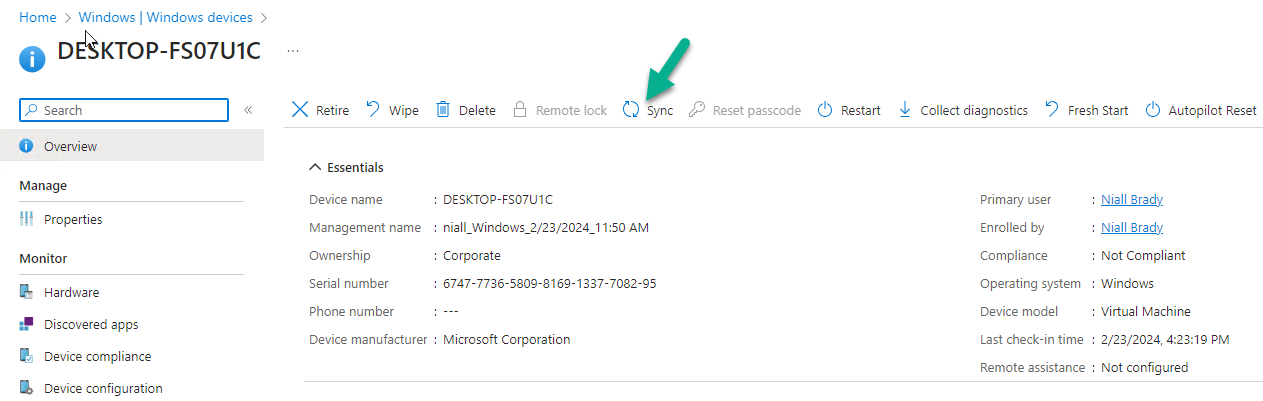Click the Primary user Niall Brady link
This screenshot has height=401, width=1263.
tap(1132, 199)
